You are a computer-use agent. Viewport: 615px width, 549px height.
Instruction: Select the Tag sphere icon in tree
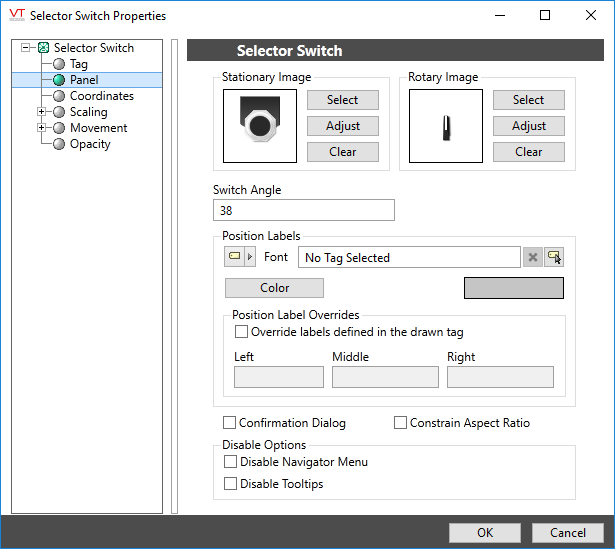click(x=59, y=64)
